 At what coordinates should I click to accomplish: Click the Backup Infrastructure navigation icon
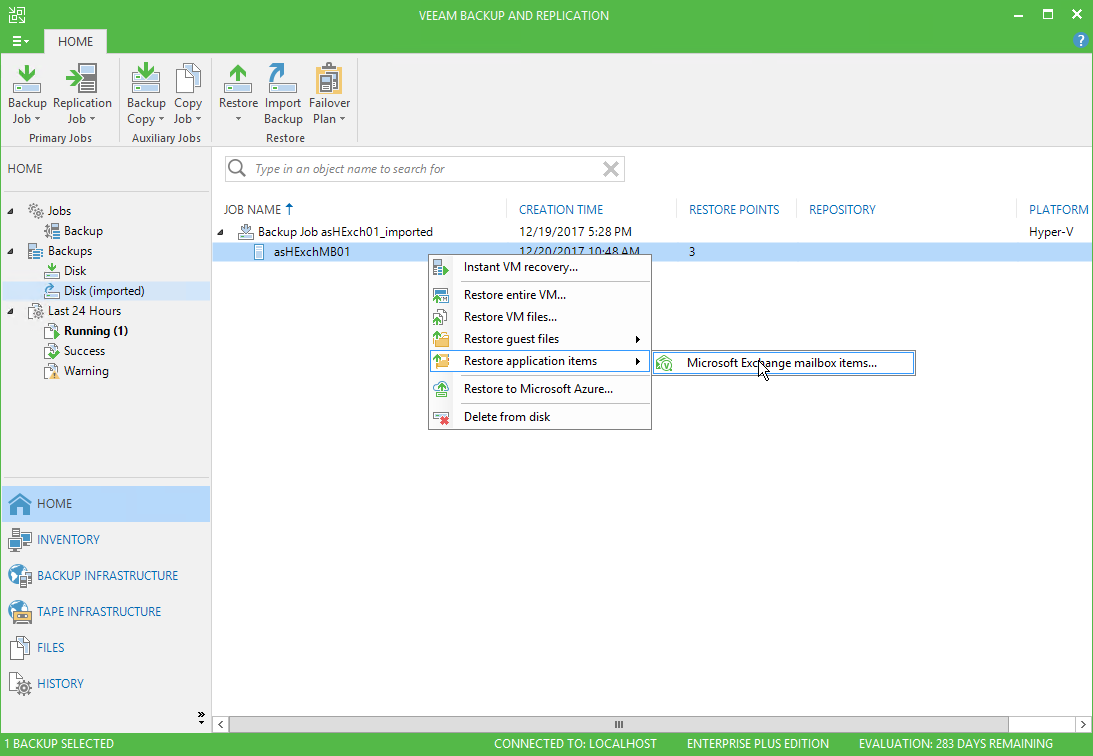coord(20,576)
